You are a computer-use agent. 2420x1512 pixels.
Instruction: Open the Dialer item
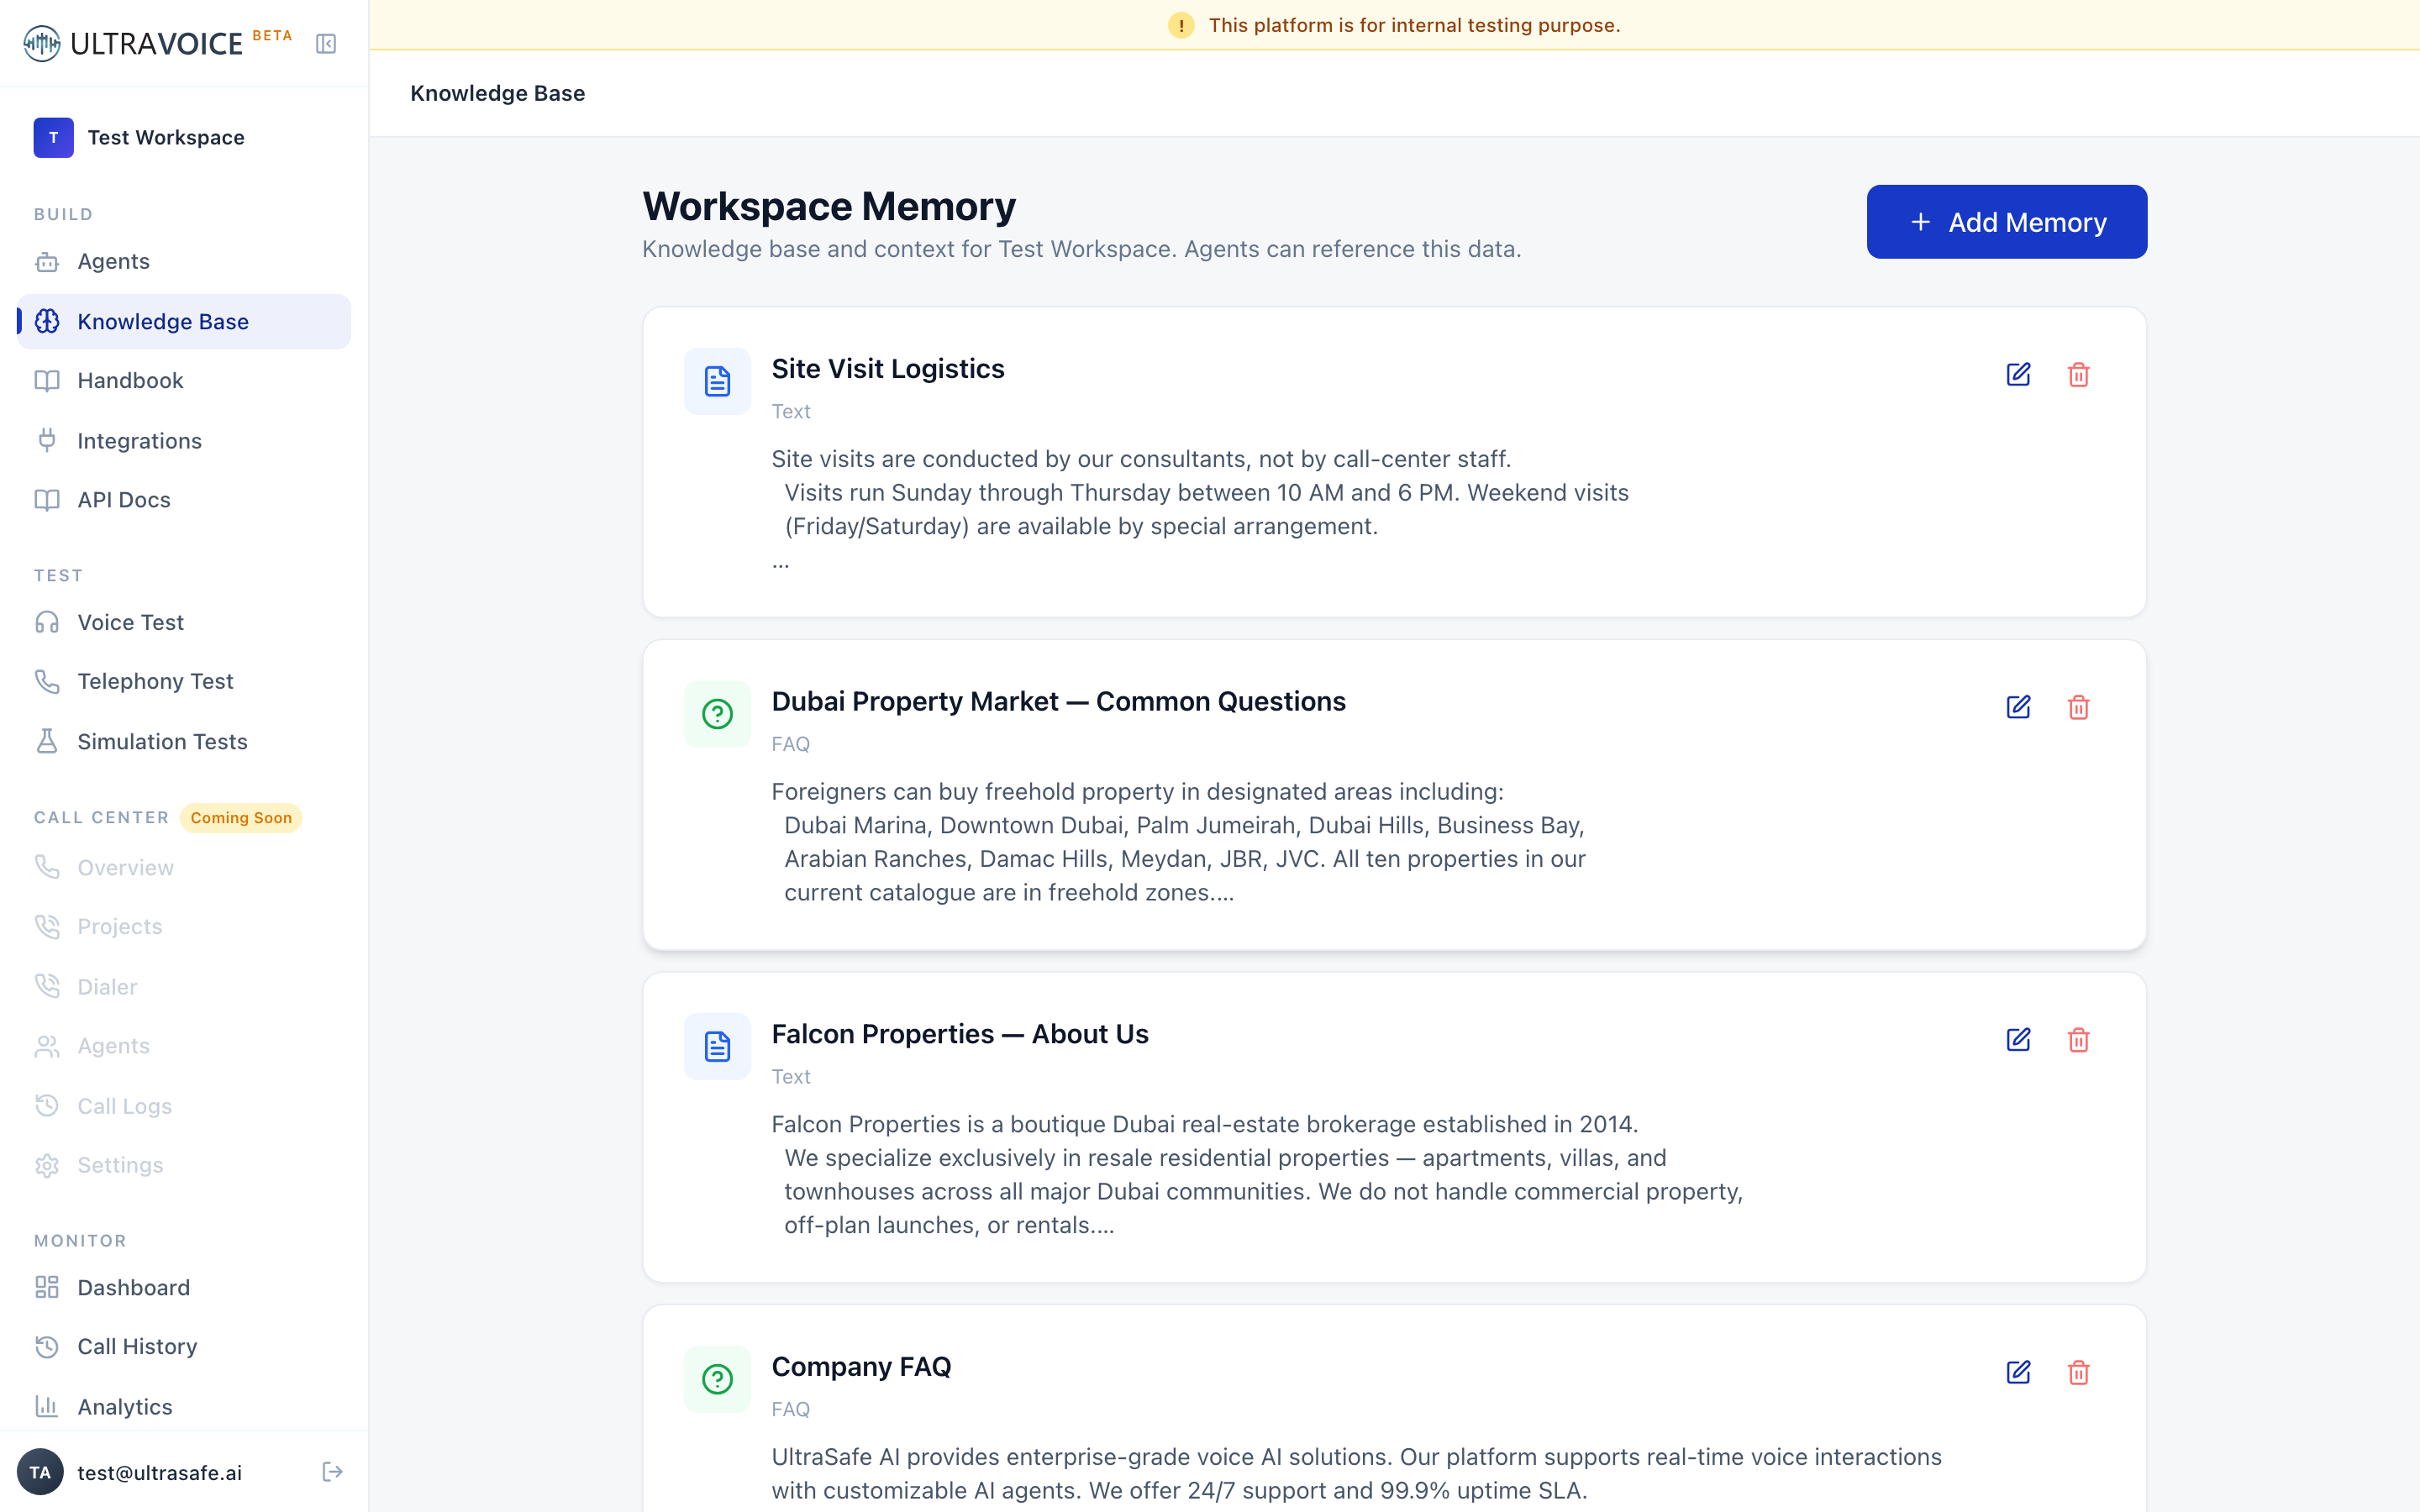point(184,987)
